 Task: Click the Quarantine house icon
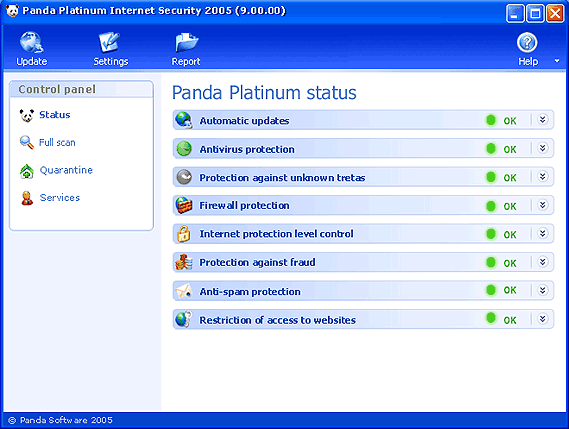[x=27, y=171]
